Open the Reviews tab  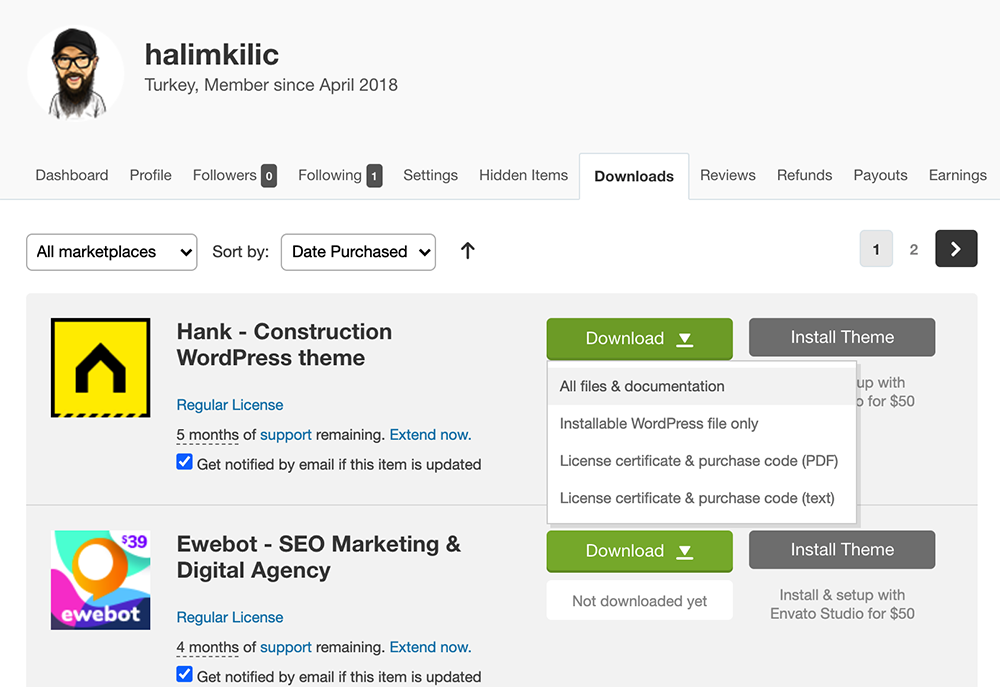(728, 175)
